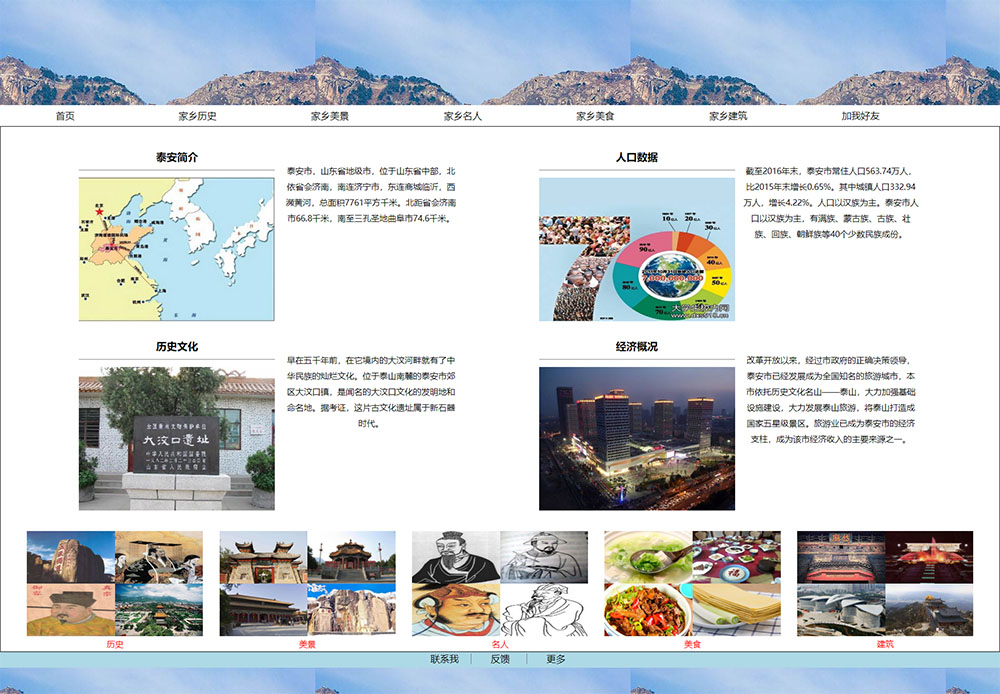Open the architecture collage thumbnail
Viewport: 1000px width, 694px height.
coord(885,584)
